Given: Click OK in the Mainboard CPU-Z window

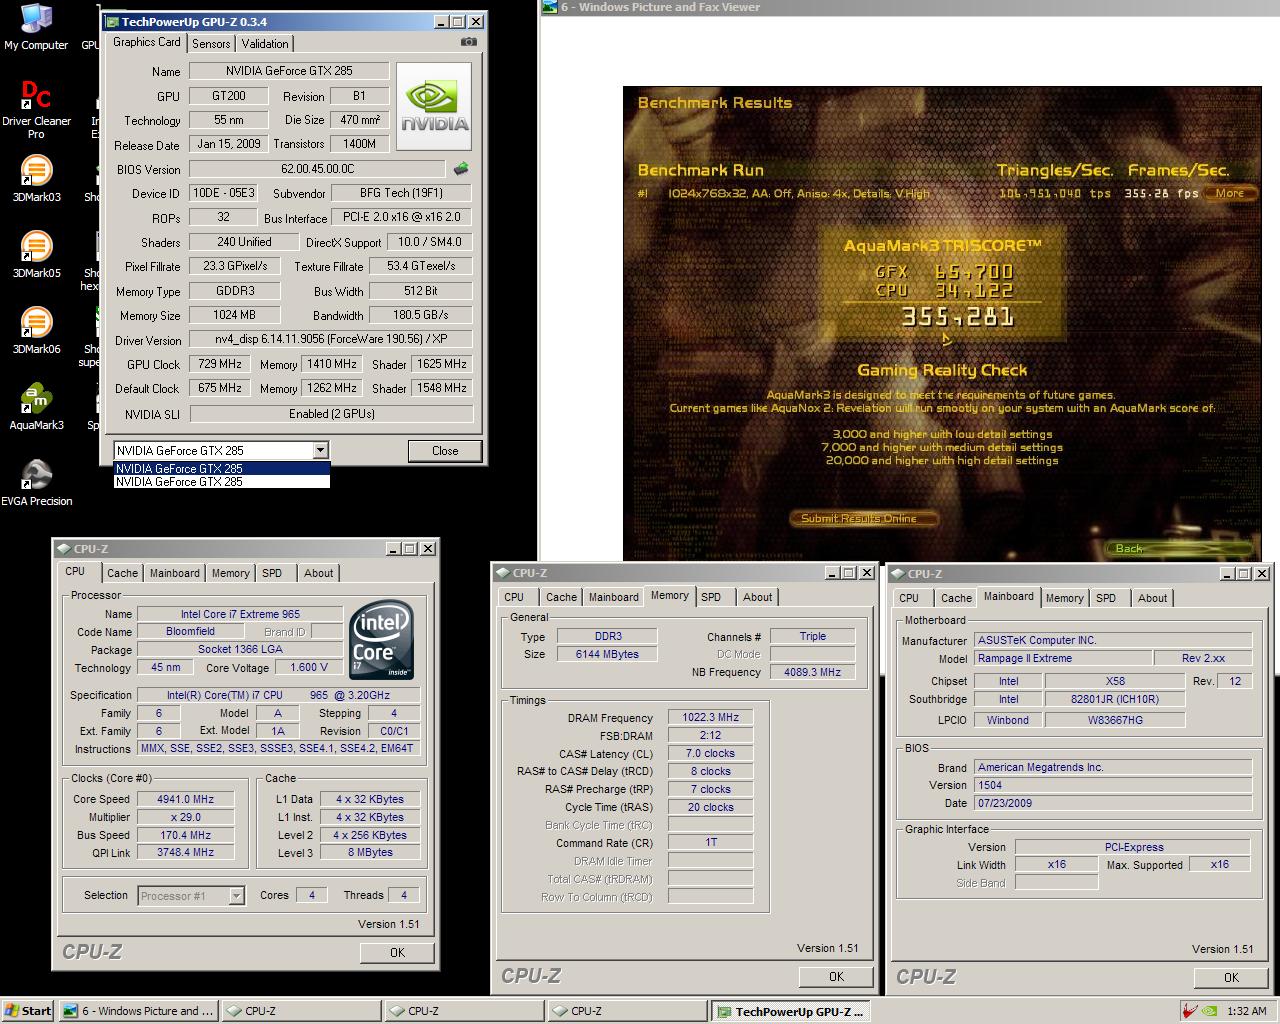Looking at the screenshot, I should point(1231,977).
